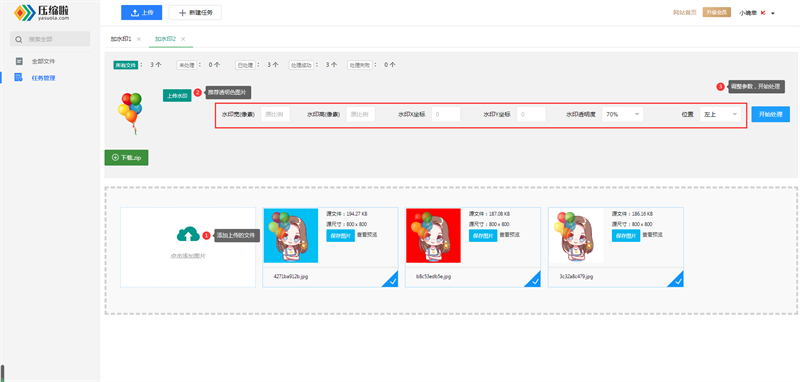Click the magnifier icon in the search box
Screen dimensions: 800x382
point(19,39)
